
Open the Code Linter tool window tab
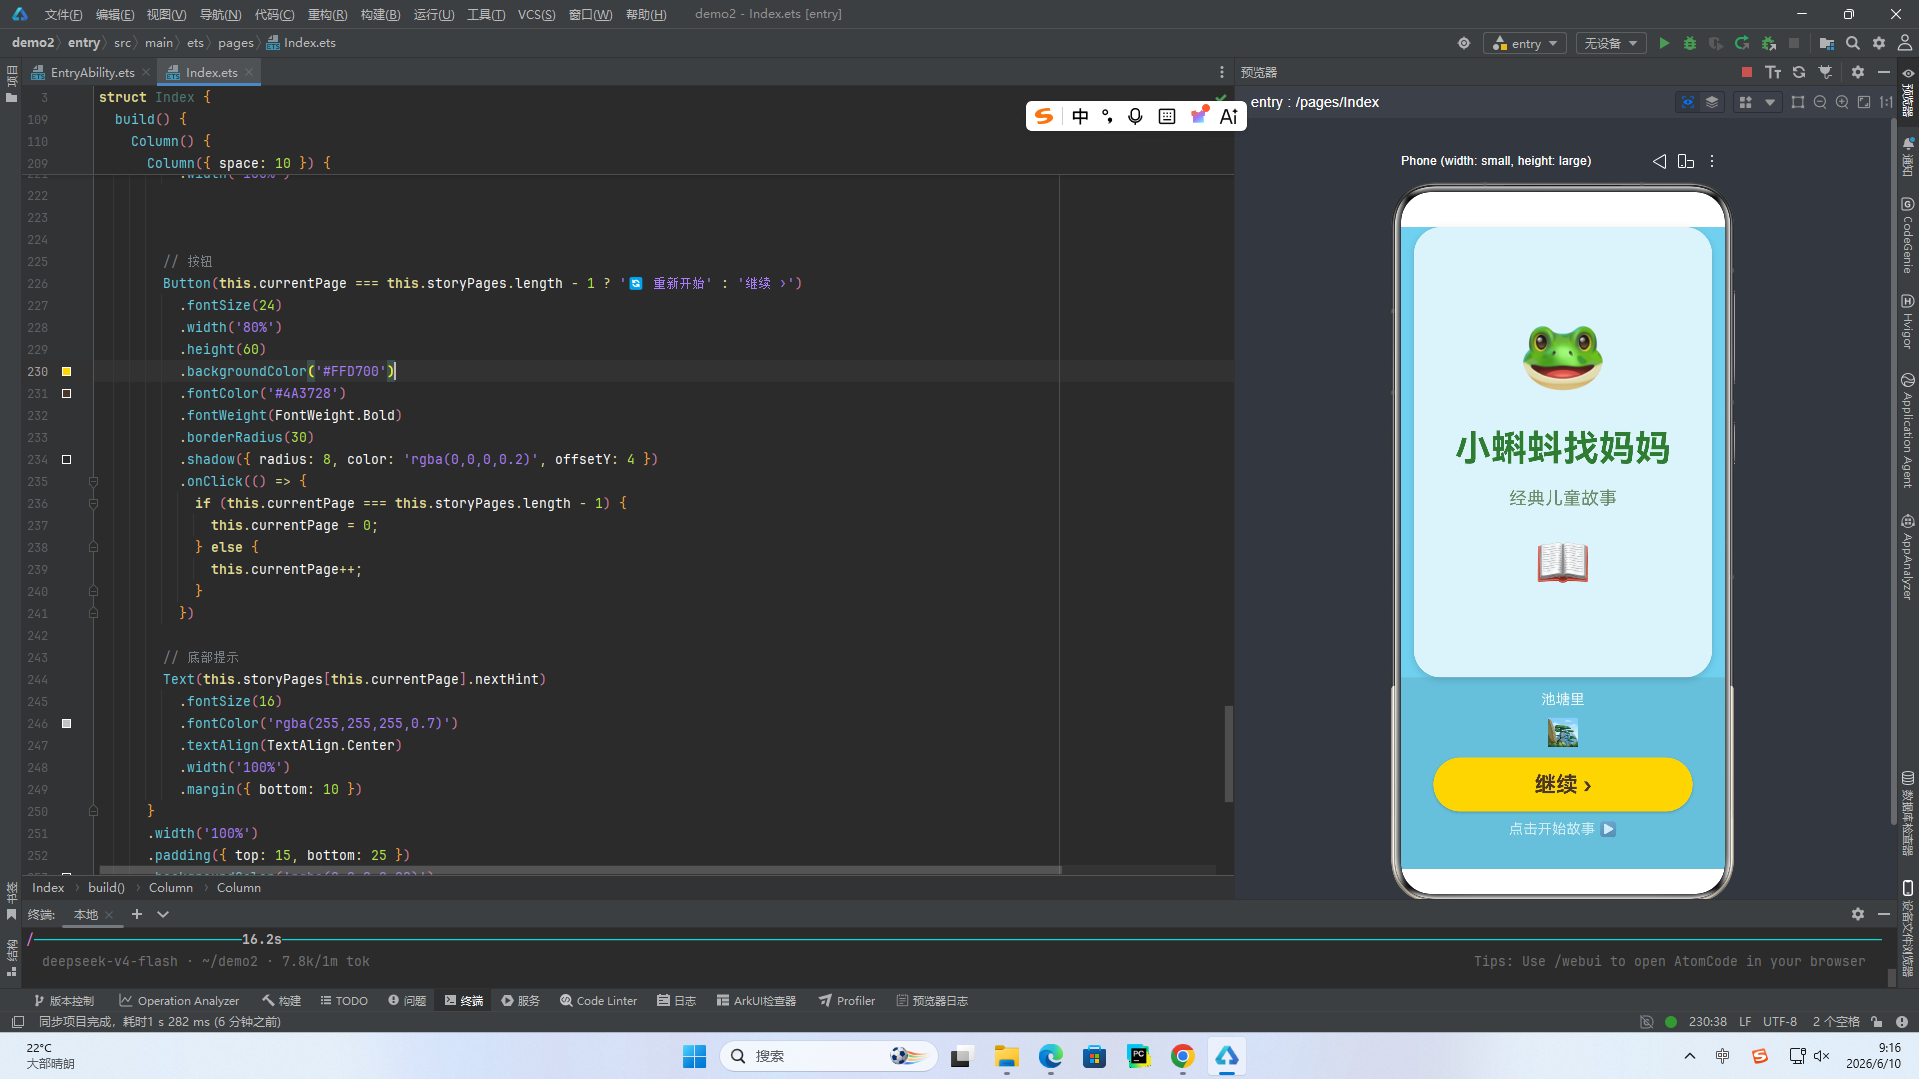(598, 1000)
